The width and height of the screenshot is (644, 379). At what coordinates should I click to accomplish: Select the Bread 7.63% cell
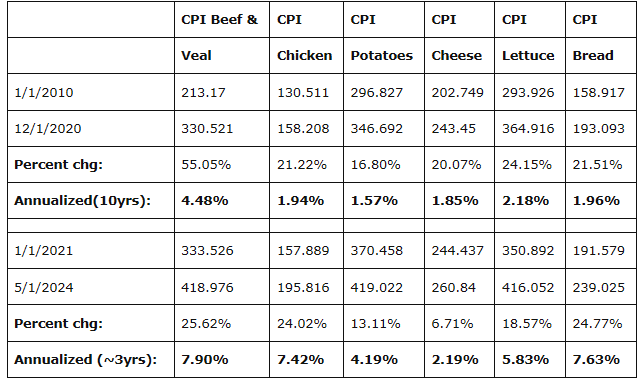pyautogui.click(x=601, y=360)
